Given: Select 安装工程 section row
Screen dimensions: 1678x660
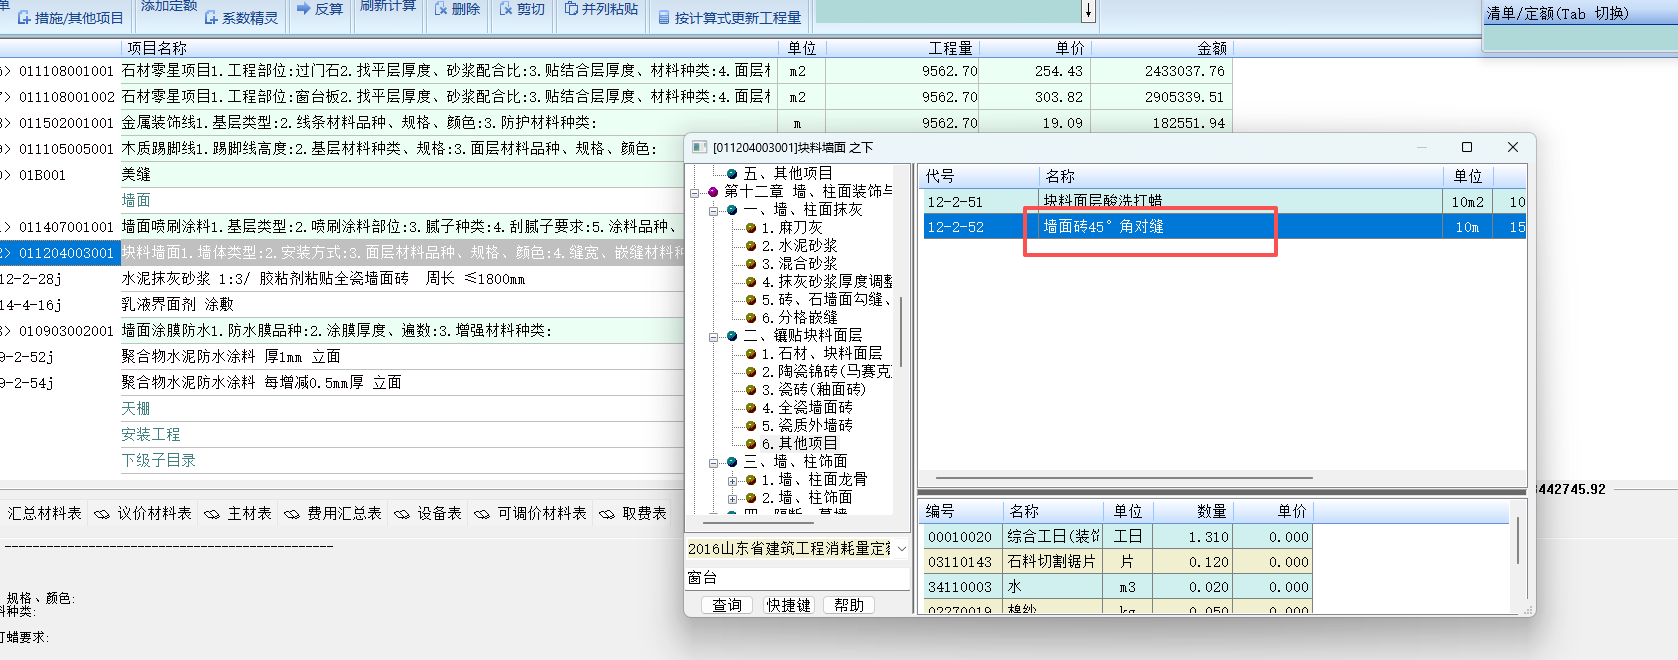Looking at the screenshot, I should tap(151, 434).
